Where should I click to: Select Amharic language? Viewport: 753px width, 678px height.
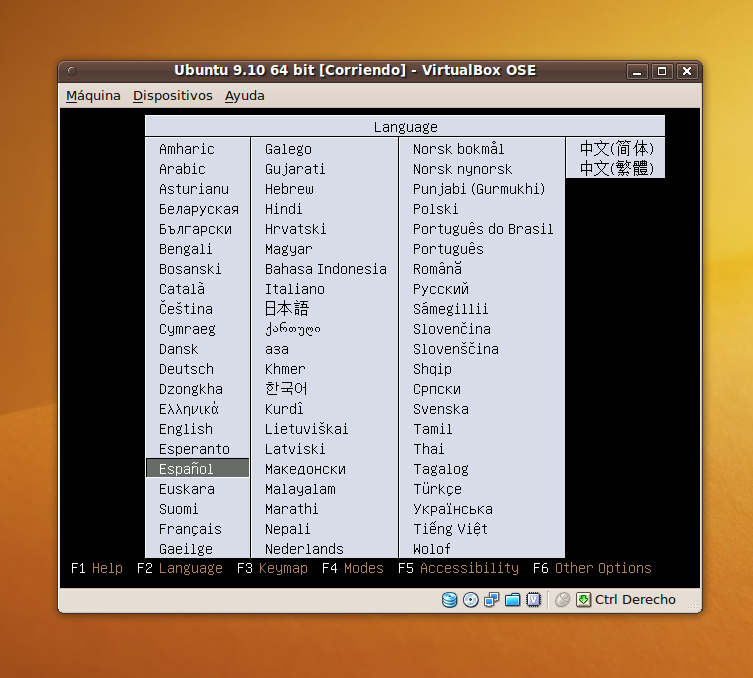tap(186, 149)
